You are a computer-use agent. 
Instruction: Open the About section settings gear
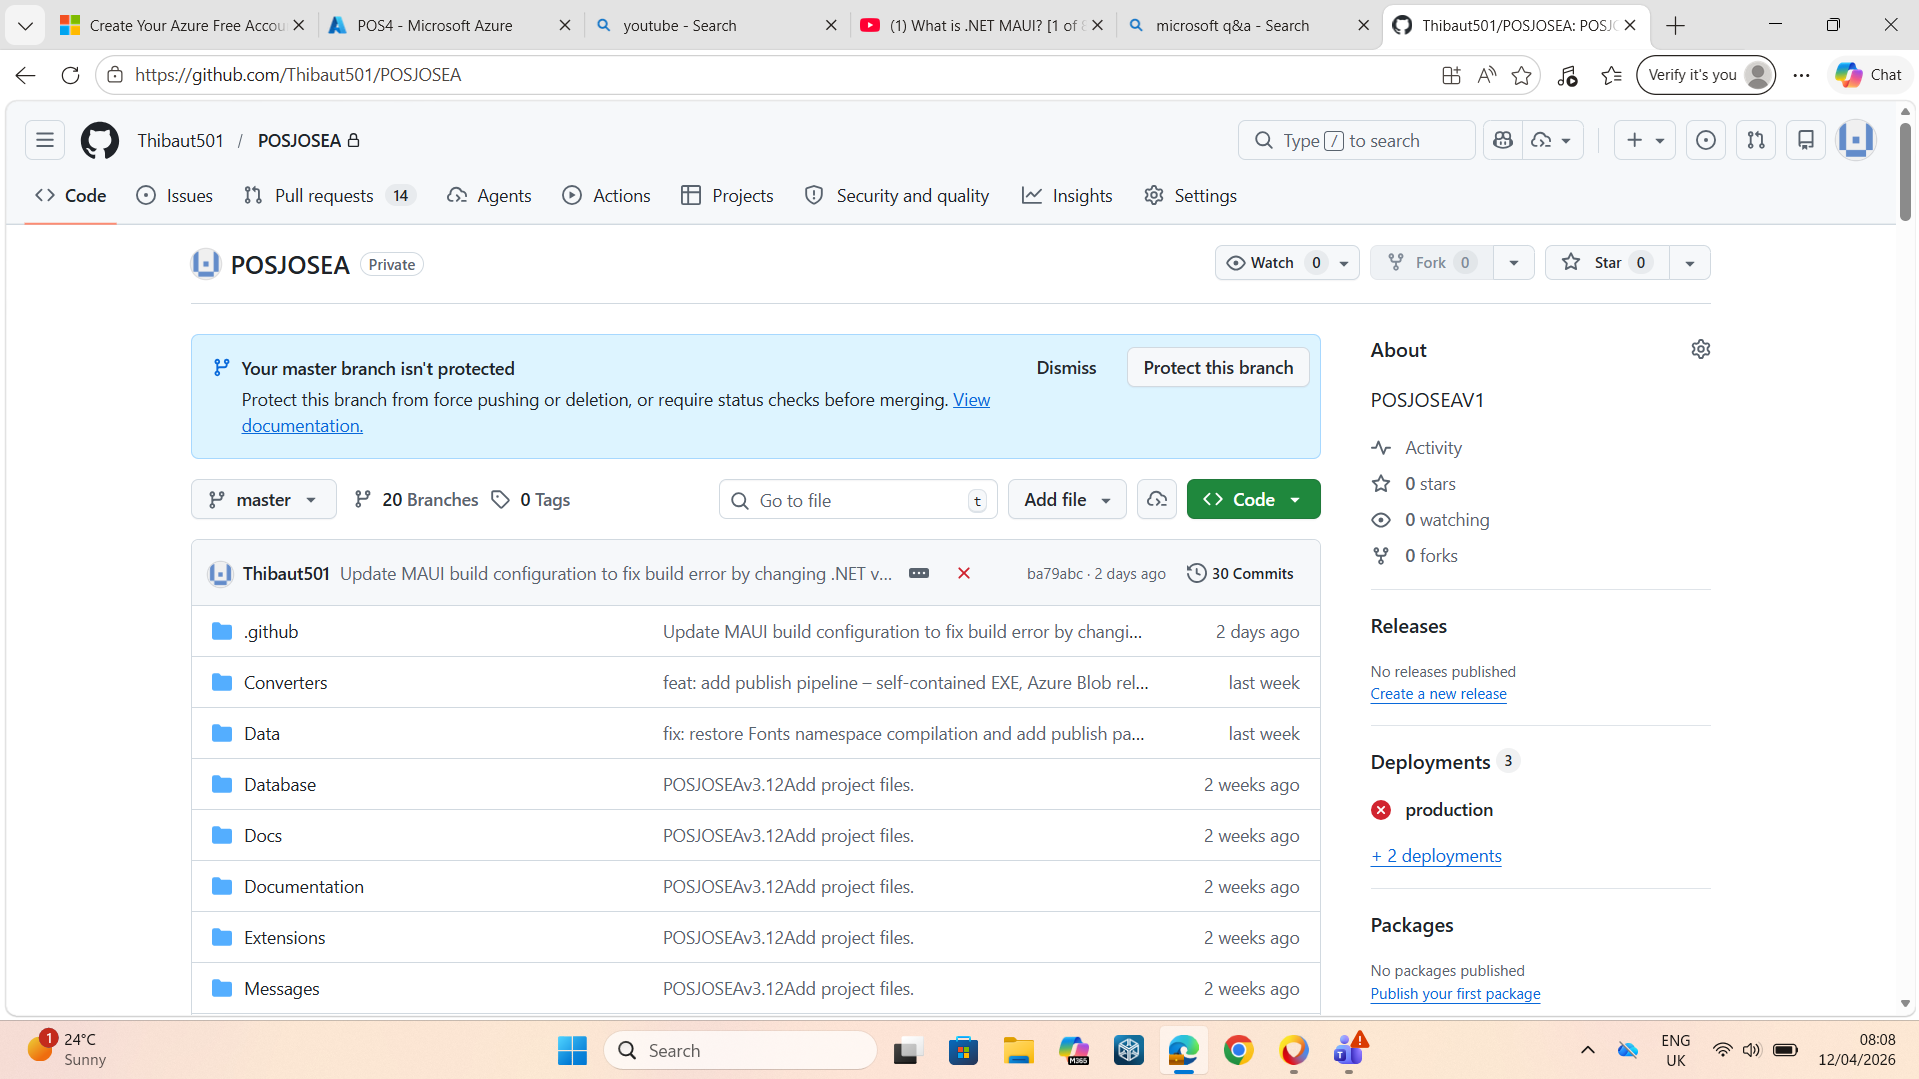1701,349
